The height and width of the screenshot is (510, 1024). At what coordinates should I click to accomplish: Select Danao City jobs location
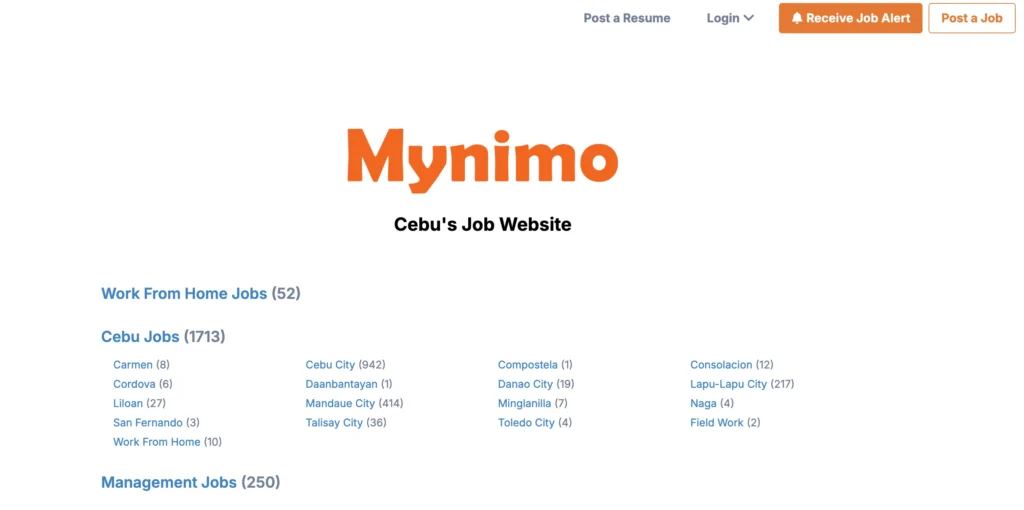525,384
